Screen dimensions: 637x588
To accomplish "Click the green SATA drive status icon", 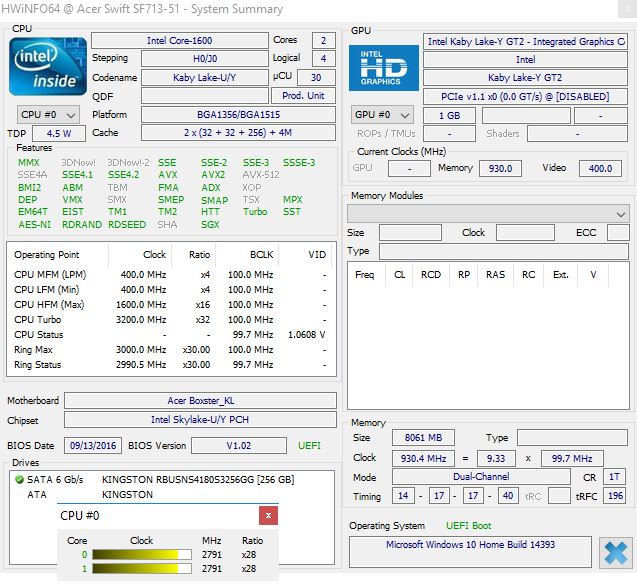I will pyautogui.click(x=19, y=480).
